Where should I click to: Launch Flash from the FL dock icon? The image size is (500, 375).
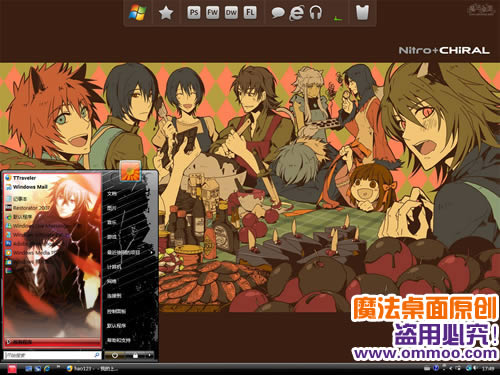(250, 13)
